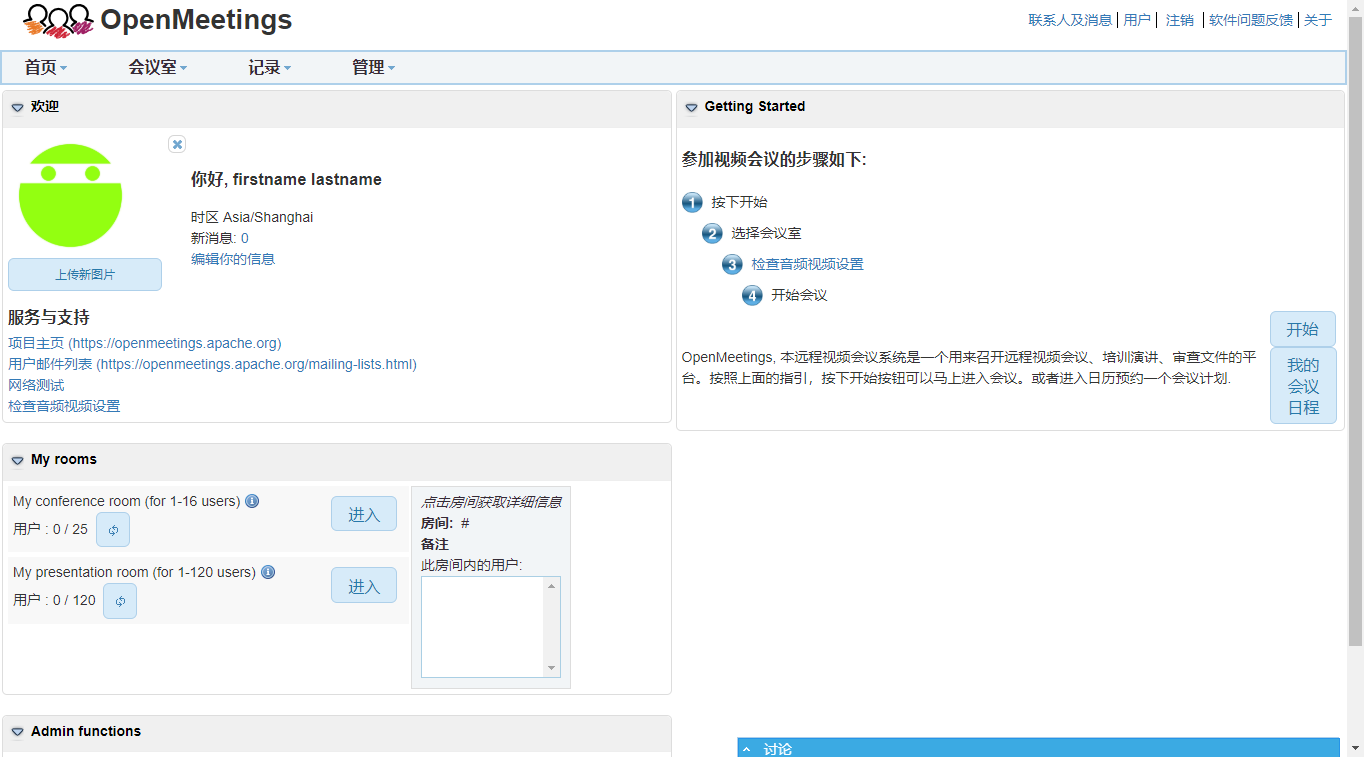Open 用户邮件列表 mailing list link
This screenshot has width=1364, height=757.
tap(212, 364)
